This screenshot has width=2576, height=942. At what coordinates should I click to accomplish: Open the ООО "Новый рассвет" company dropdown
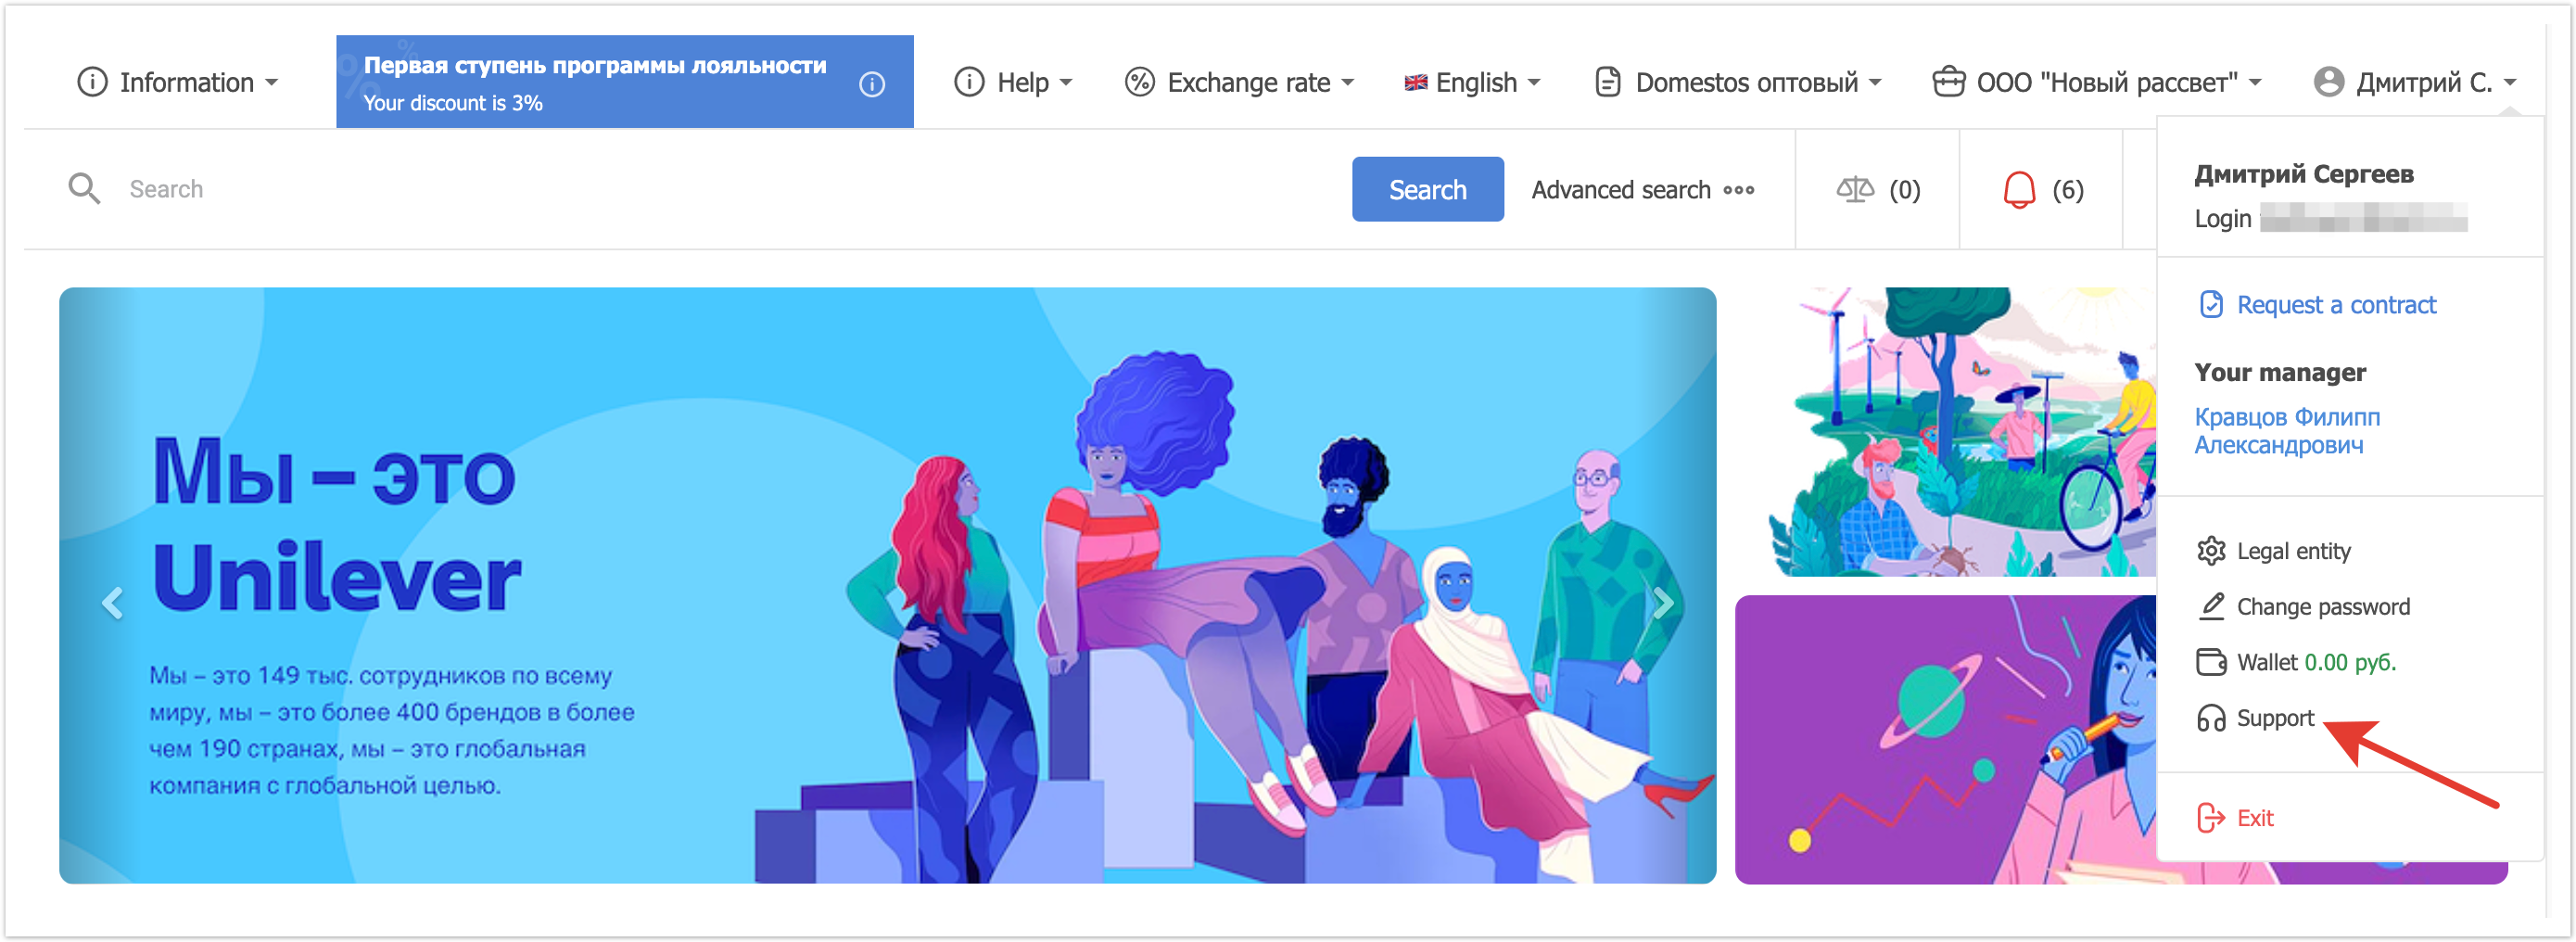pyautogui.click(x=2097, y=82)
